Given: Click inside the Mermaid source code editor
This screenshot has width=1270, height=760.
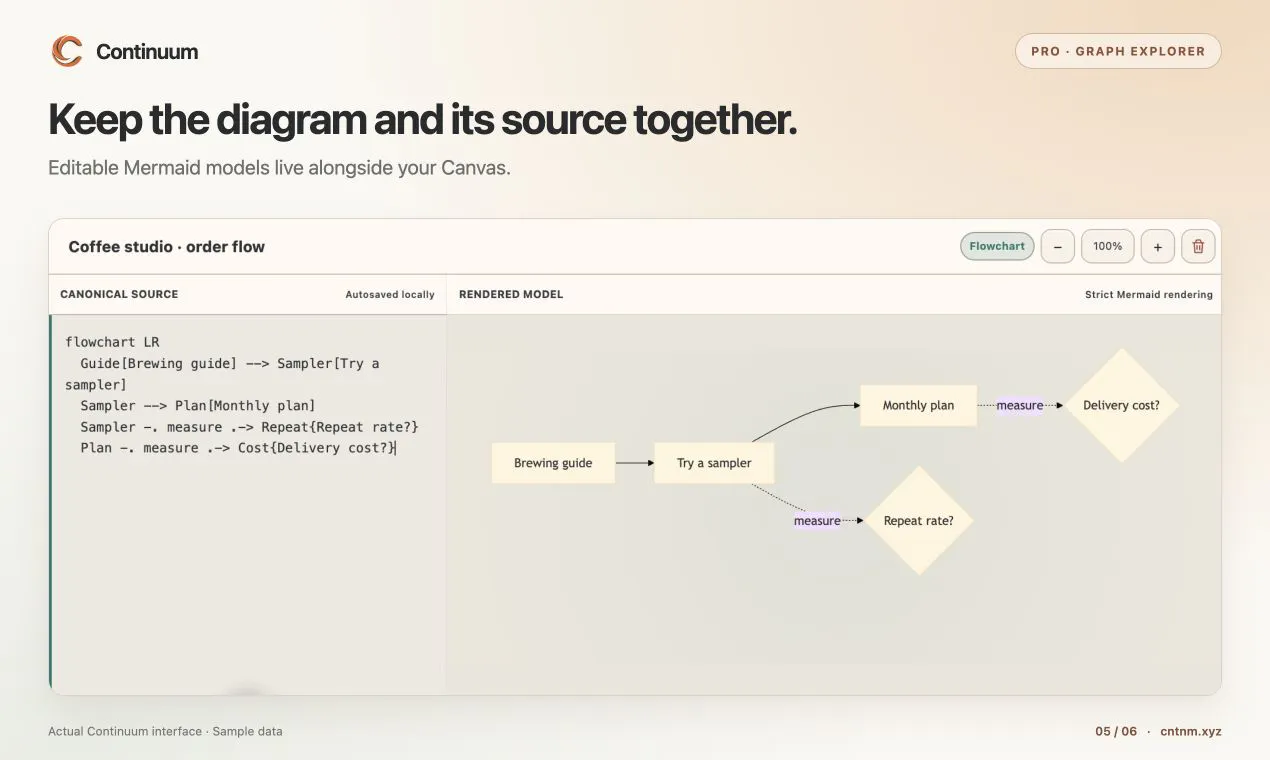Looking at the screenshot, I should (x=248, y=504).
